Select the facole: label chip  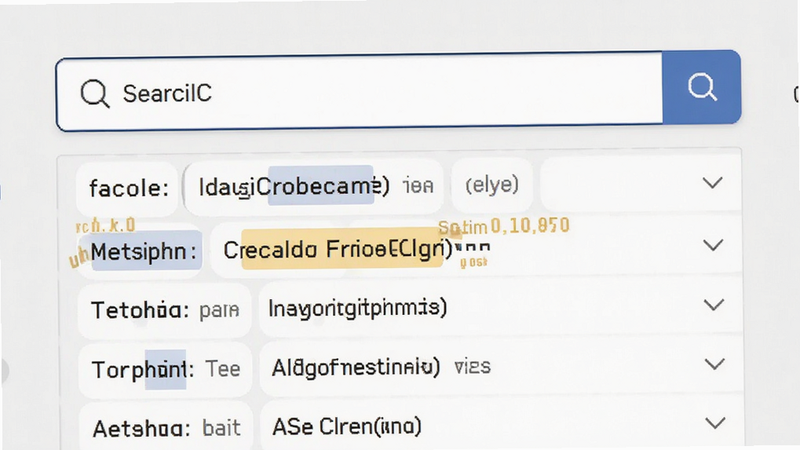pyautogui.click(x=128, y=188)
